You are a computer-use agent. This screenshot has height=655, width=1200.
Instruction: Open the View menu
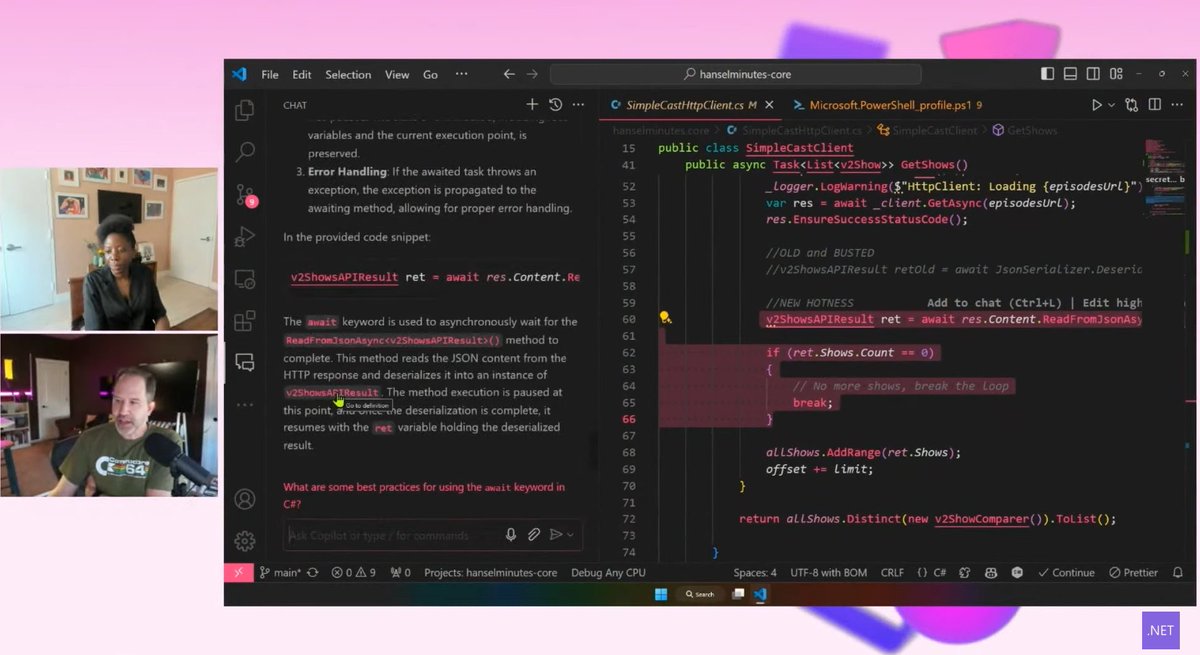pos(397,74)
